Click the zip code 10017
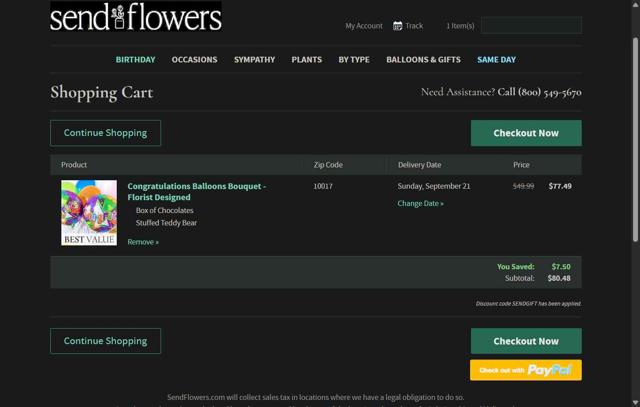Viewport: 640px width, 407px height. [323, 186]
